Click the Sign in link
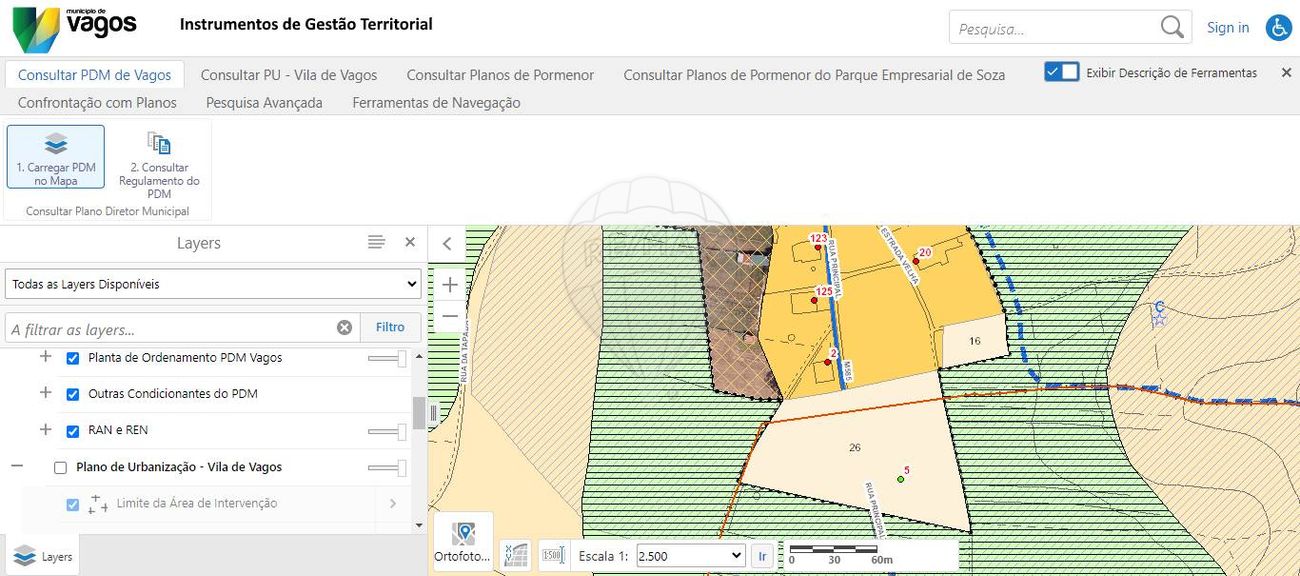This screenshot has height=576, width=1300. point(1228,27)
